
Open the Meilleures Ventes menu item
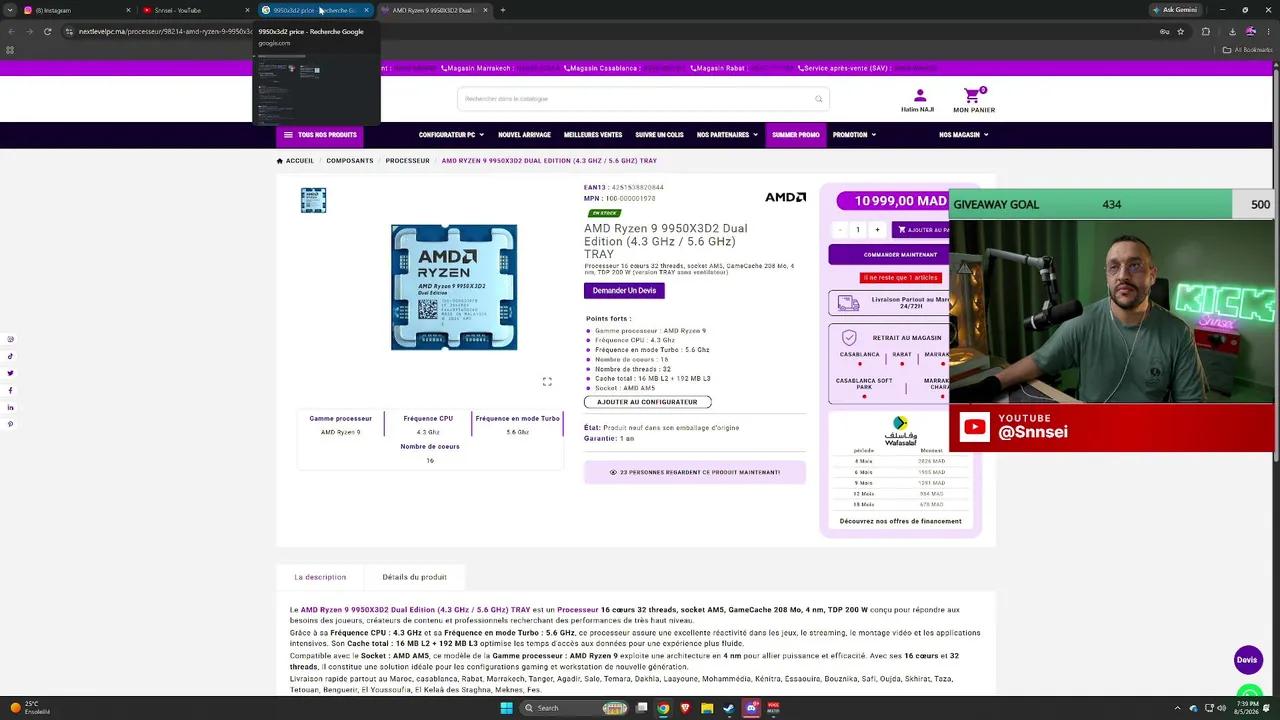click(x=593, y=135)
